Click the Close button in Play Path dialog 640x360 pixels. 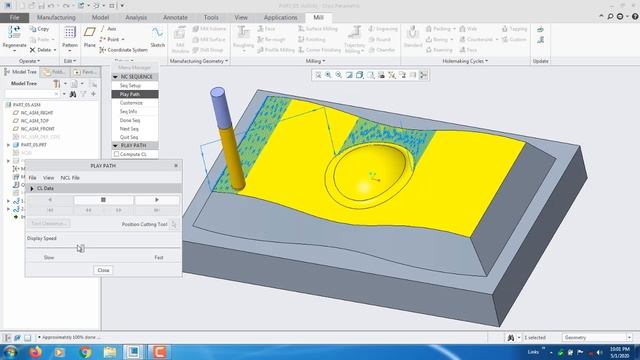click(x=103, y=270)
